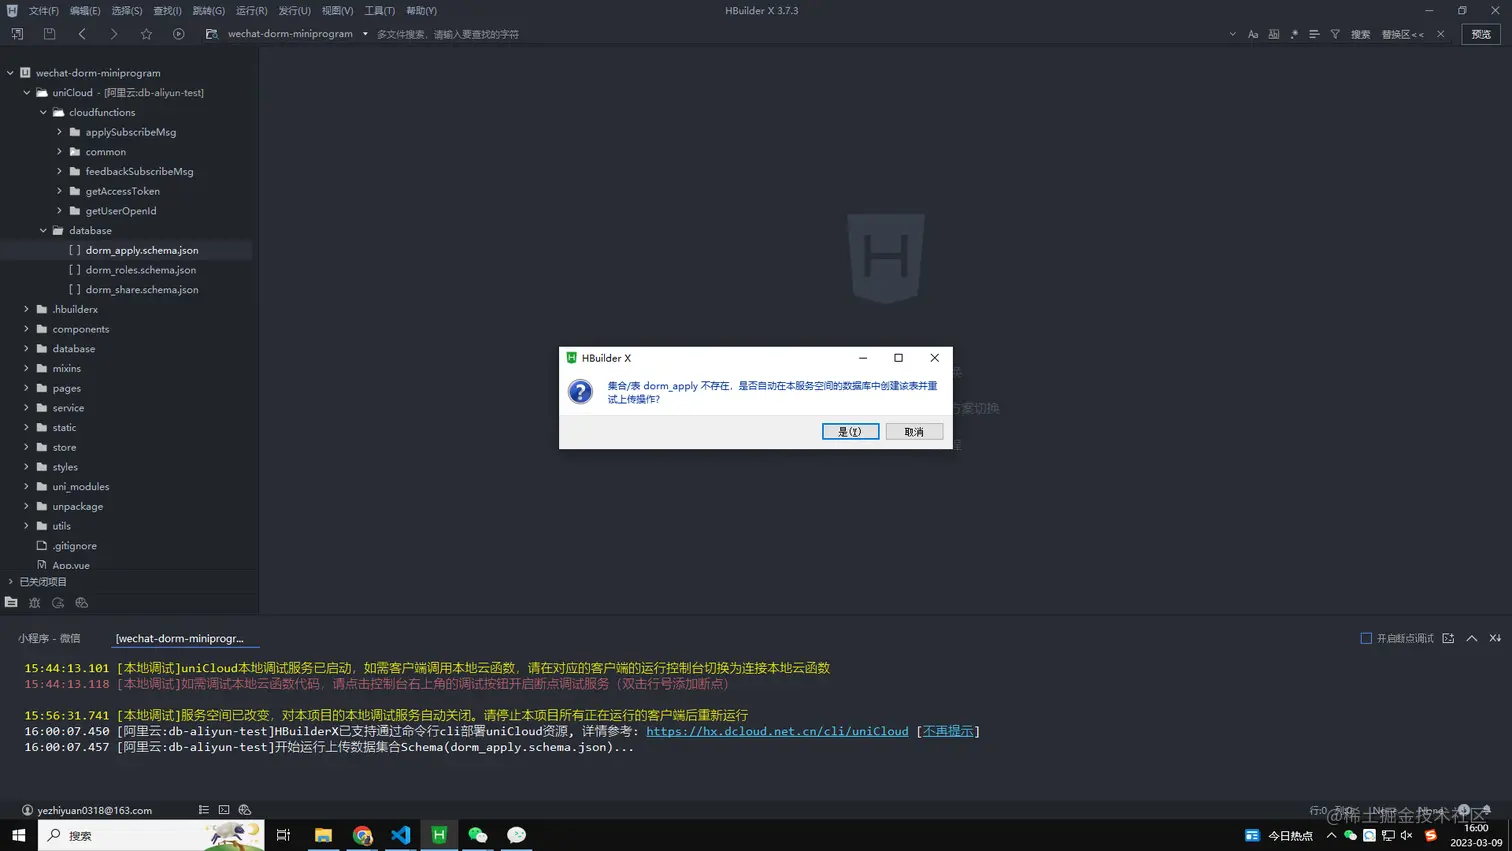Toggle whole word match search option

pos(1274,34)
